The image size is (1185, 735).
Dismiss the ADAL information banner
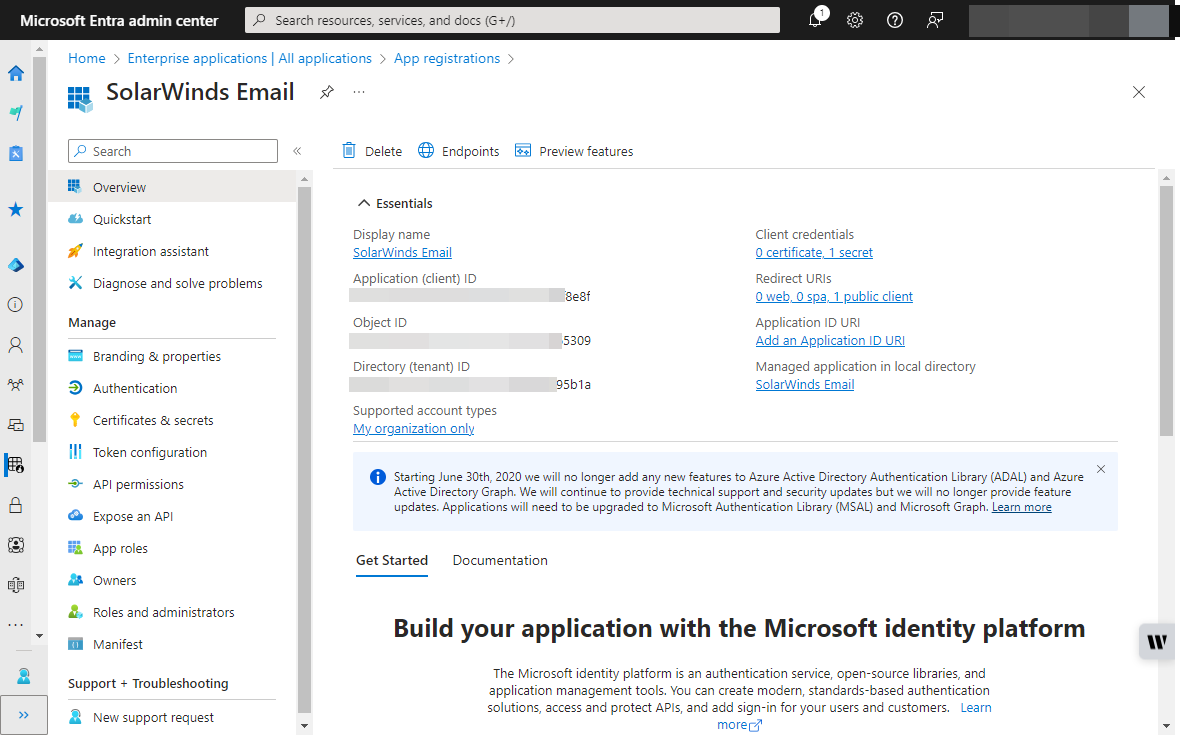pos(1101,469)
